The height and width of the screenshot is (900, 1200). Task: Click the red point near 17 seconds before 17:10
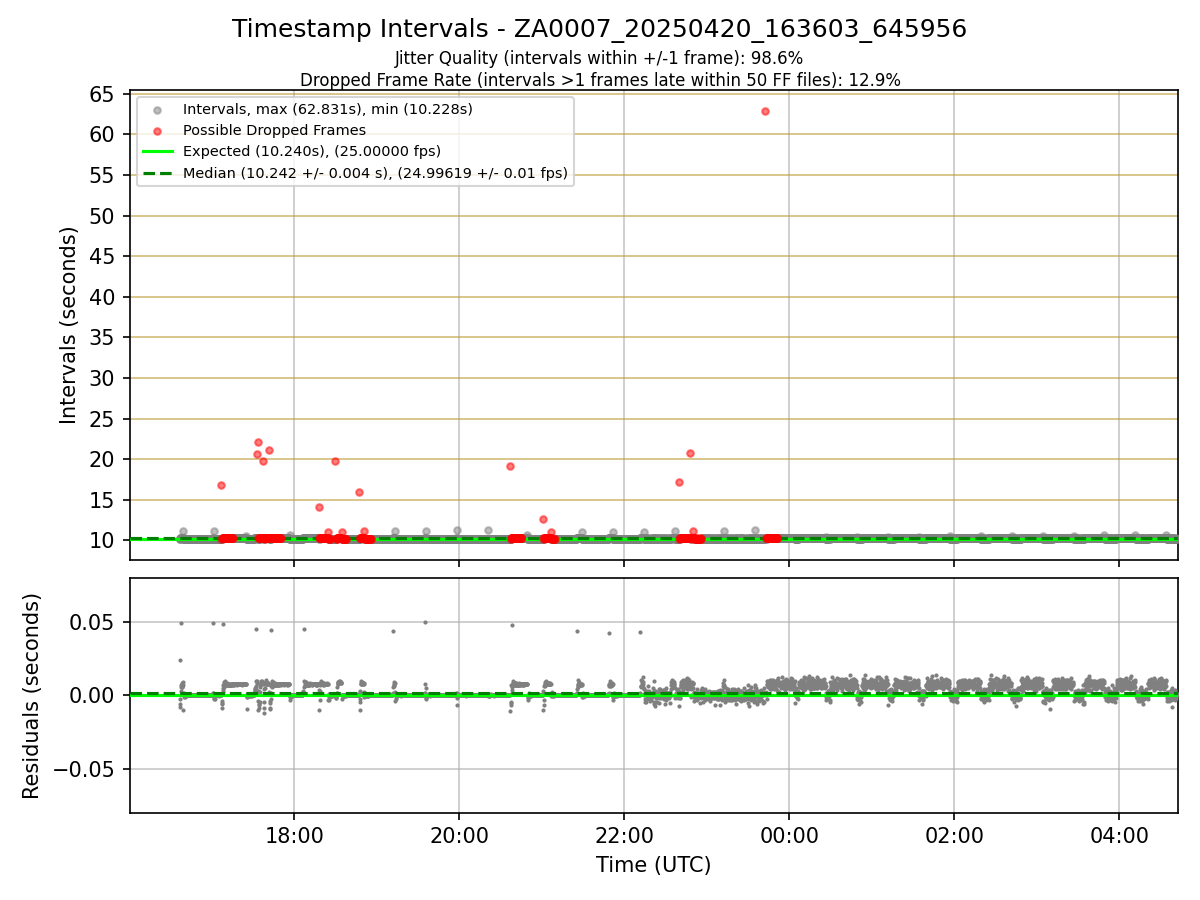coord(221,485)
